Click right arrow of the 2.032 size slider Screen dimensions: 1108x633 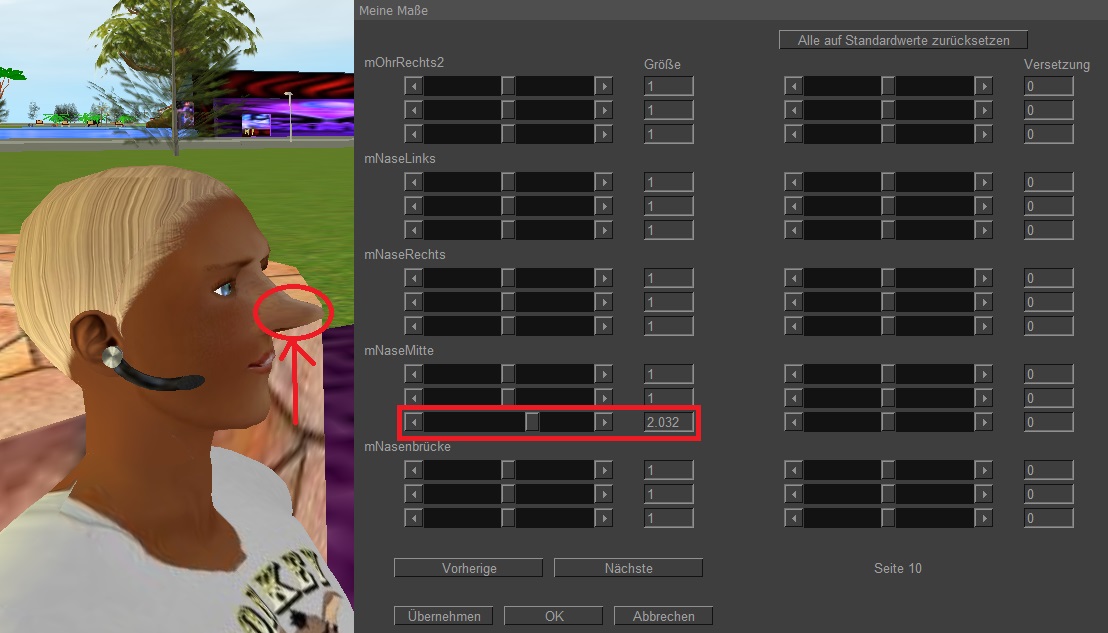point(603,422)
